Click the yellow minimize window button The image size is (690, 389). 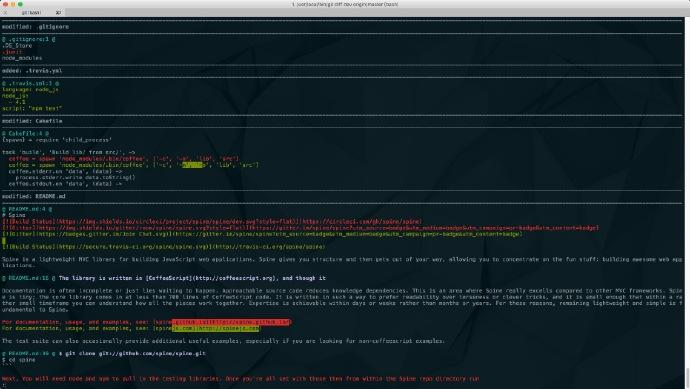click(13, 4)
